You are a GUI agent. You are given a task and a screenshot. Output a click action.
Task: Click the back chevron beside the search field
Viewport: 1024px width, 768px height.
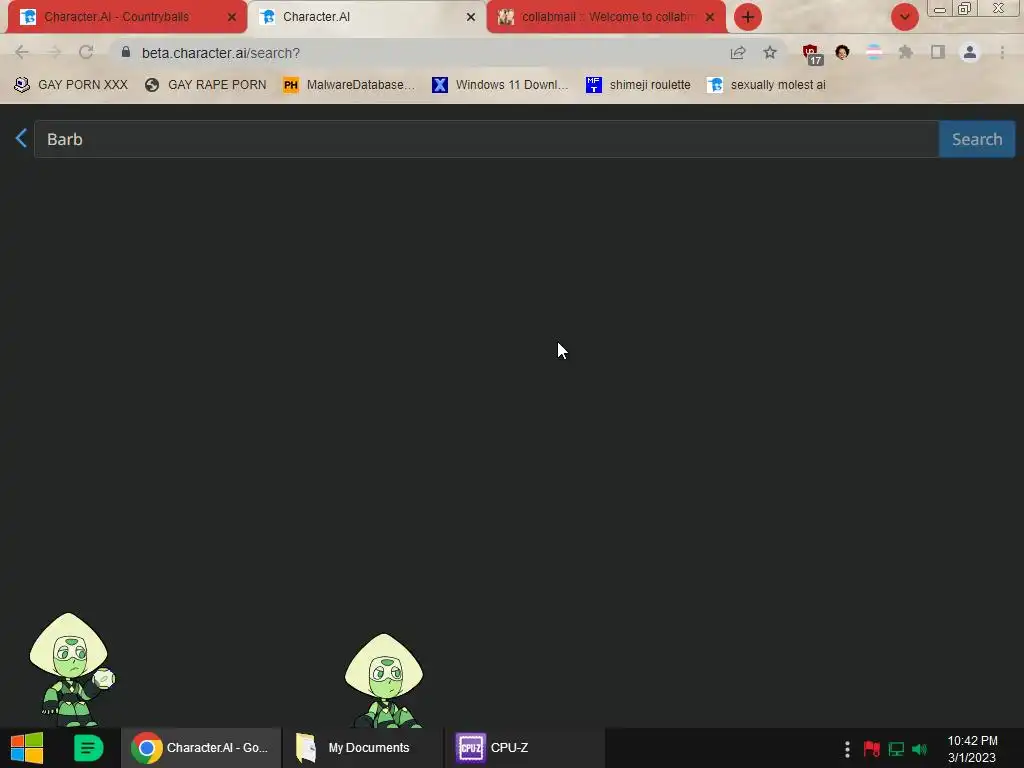(21, 138)
